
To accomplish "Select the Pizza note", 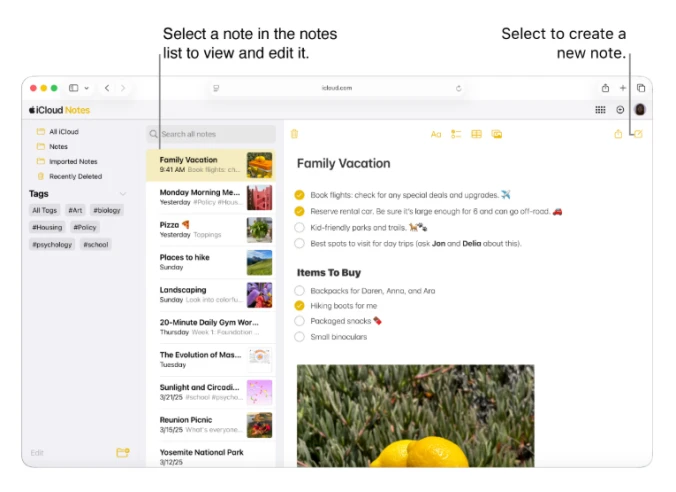I will [x=211, y=230].
